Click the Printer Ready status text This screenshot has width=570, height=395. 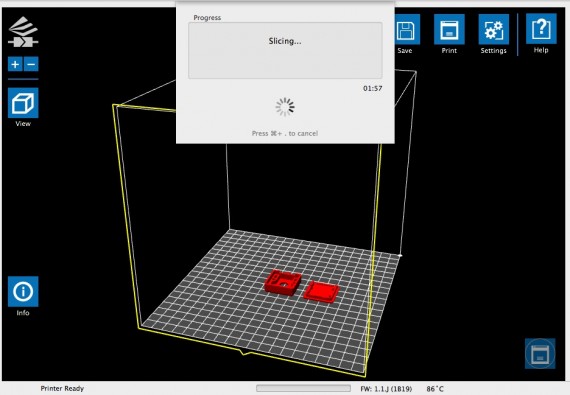pos(62,388)
